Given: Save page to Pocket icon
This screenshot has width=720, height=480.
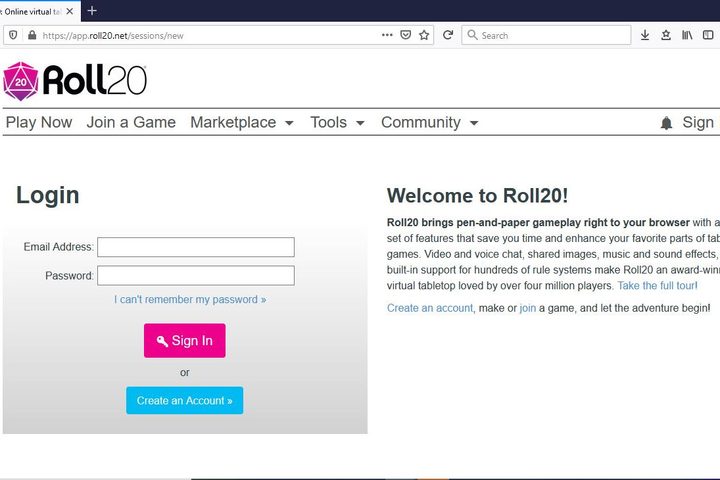Looking at the screenshot, I should (405, 35).
